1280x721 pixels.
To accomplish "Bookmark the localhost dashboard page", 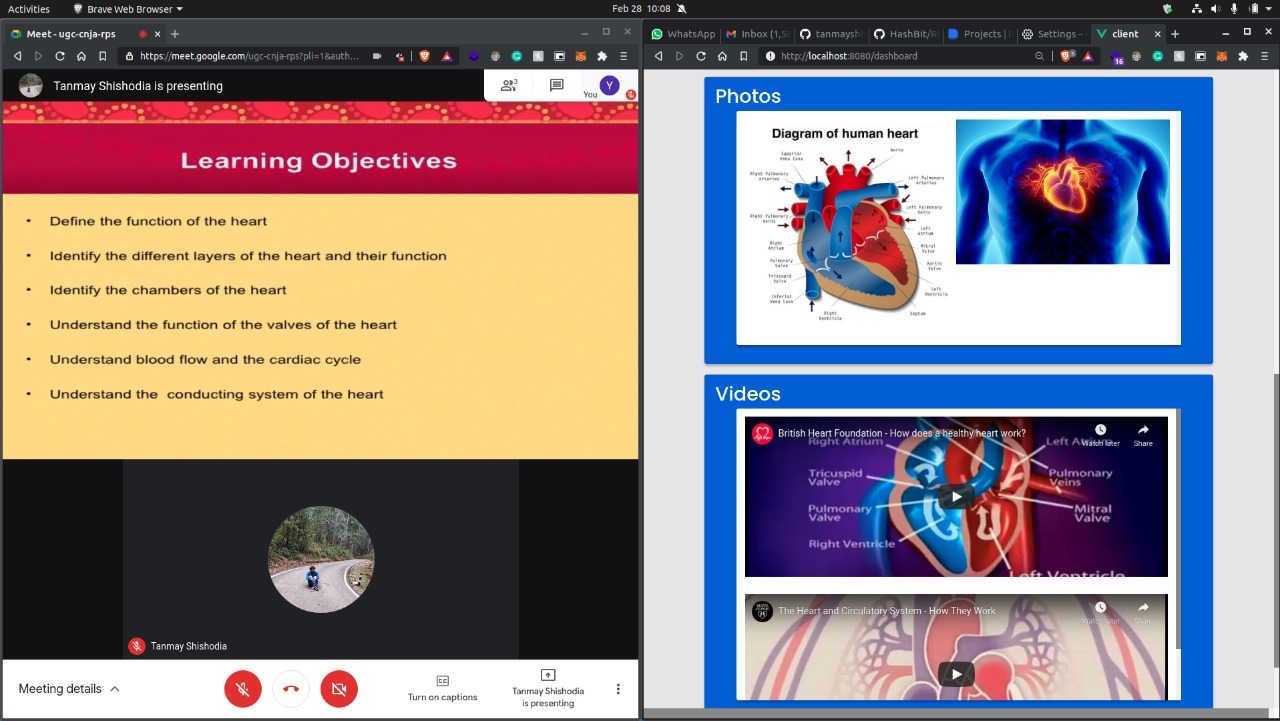I will pyautogui.click(x=743, y=56).
